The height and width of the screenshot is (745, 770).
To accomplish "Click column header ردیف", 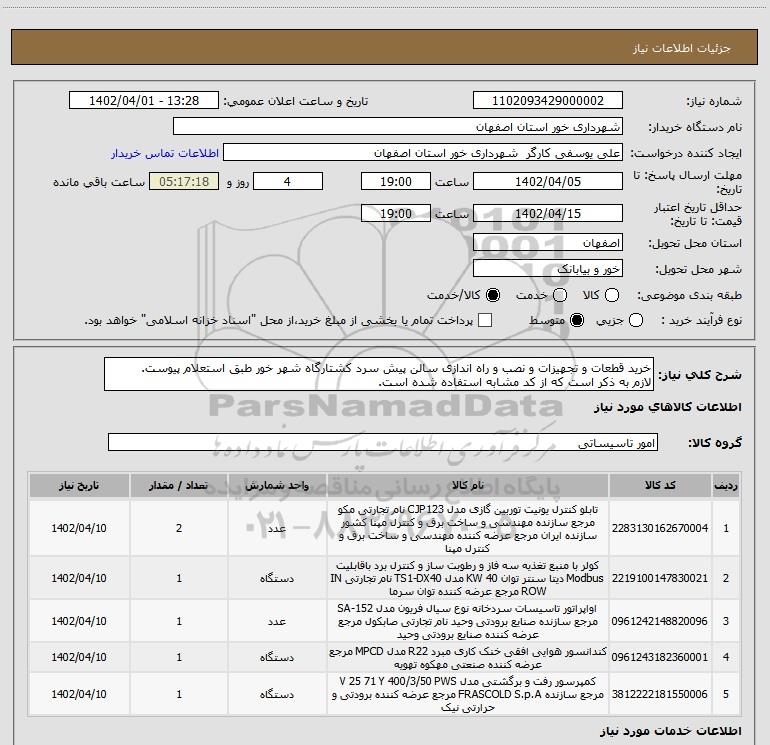I will [726, 485].
